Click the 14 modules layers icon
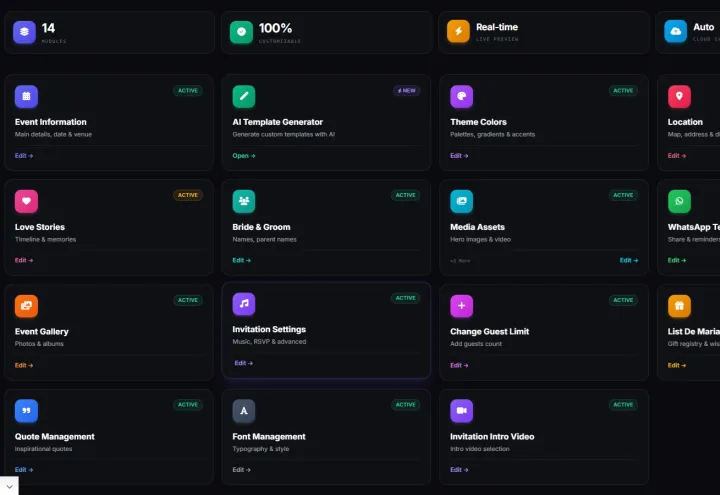 (24, 32)
